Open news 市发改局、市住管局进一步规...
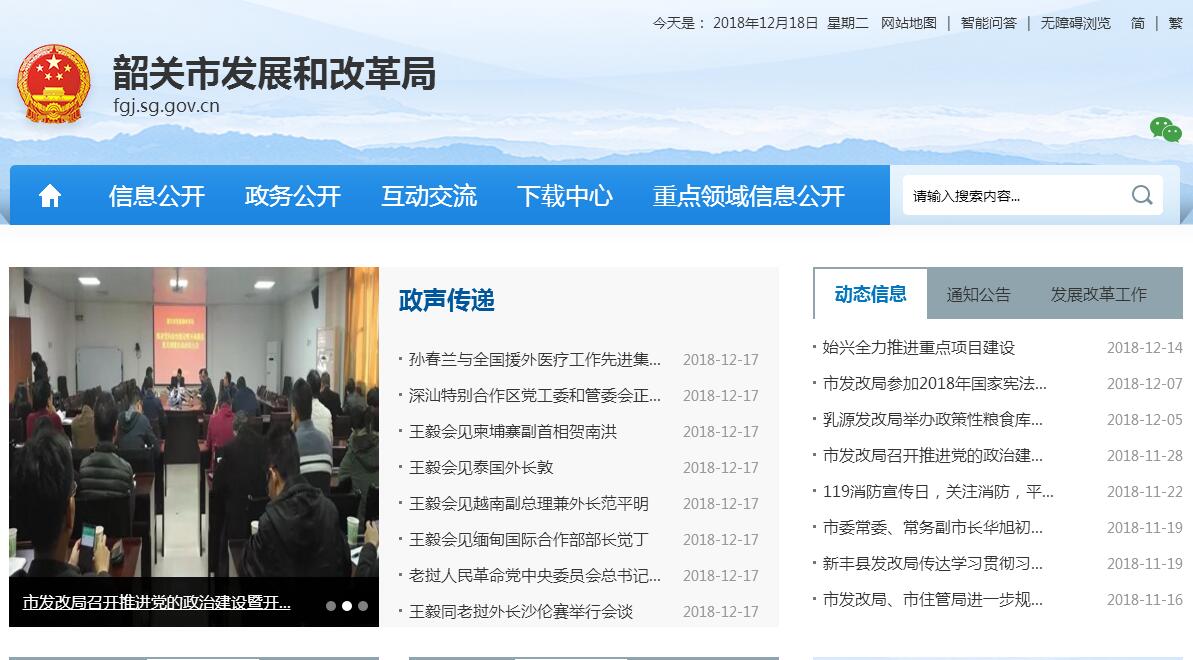 933,599
